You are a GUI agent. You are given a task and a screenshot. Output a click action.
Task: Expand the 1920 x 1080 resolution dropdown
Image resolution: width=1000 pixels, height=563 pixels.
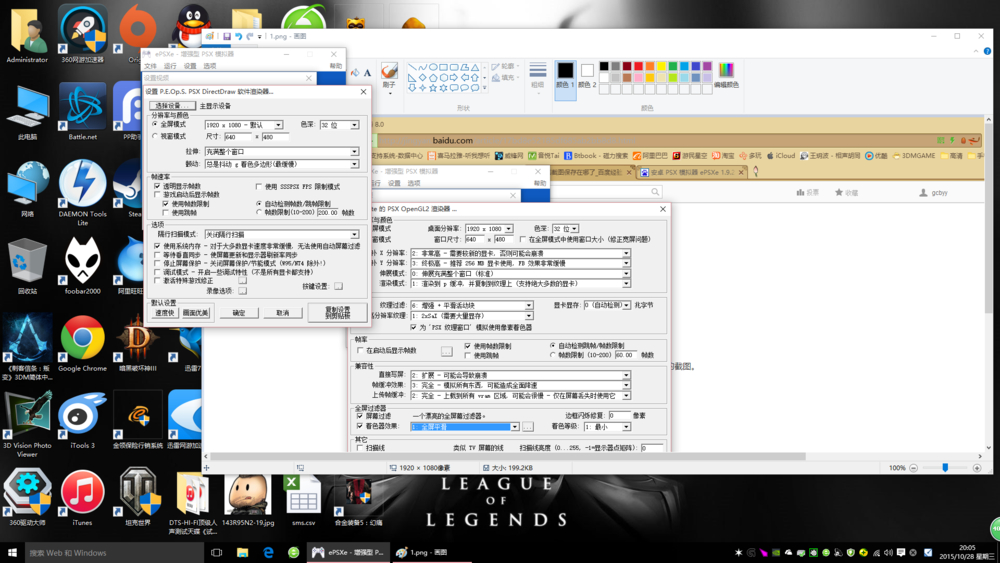click(278, 125)
